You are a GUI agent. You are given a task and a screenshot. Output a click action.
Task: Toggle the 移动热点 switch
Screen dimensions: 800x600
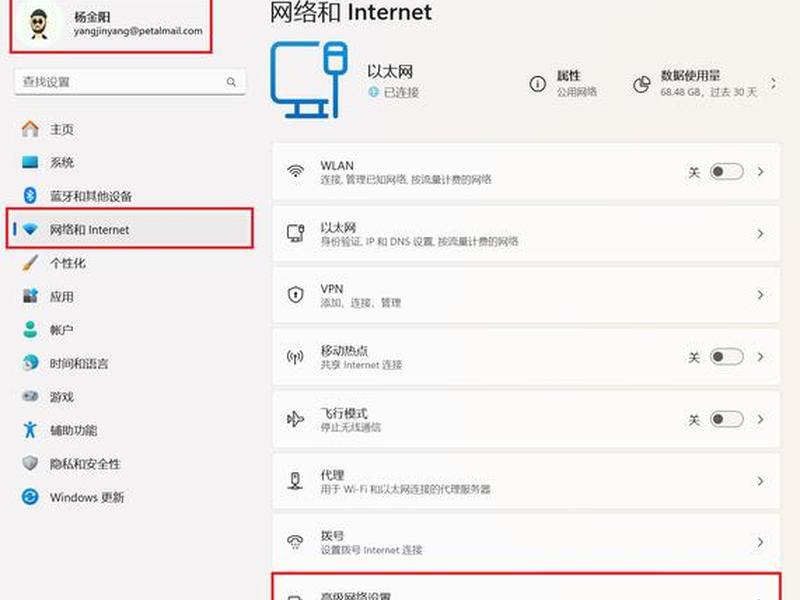(727, 357)
